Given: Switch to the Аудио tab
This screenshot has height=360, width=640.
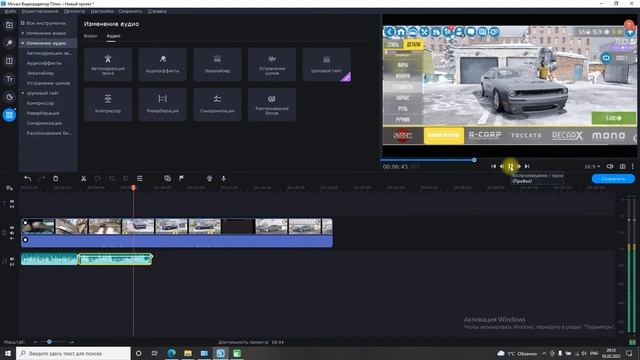Looking at the screenshot, I should (x=113, y=36).
